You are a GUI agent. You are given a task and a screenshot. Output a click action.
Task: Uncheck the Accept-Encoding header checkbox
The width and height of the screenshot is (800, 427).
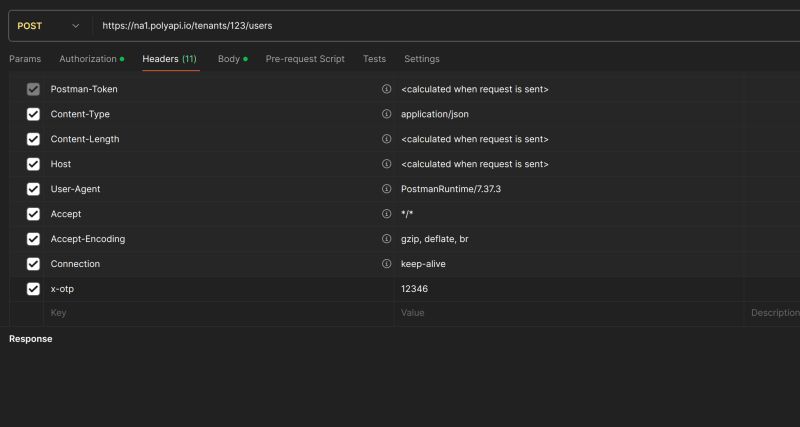33,239
